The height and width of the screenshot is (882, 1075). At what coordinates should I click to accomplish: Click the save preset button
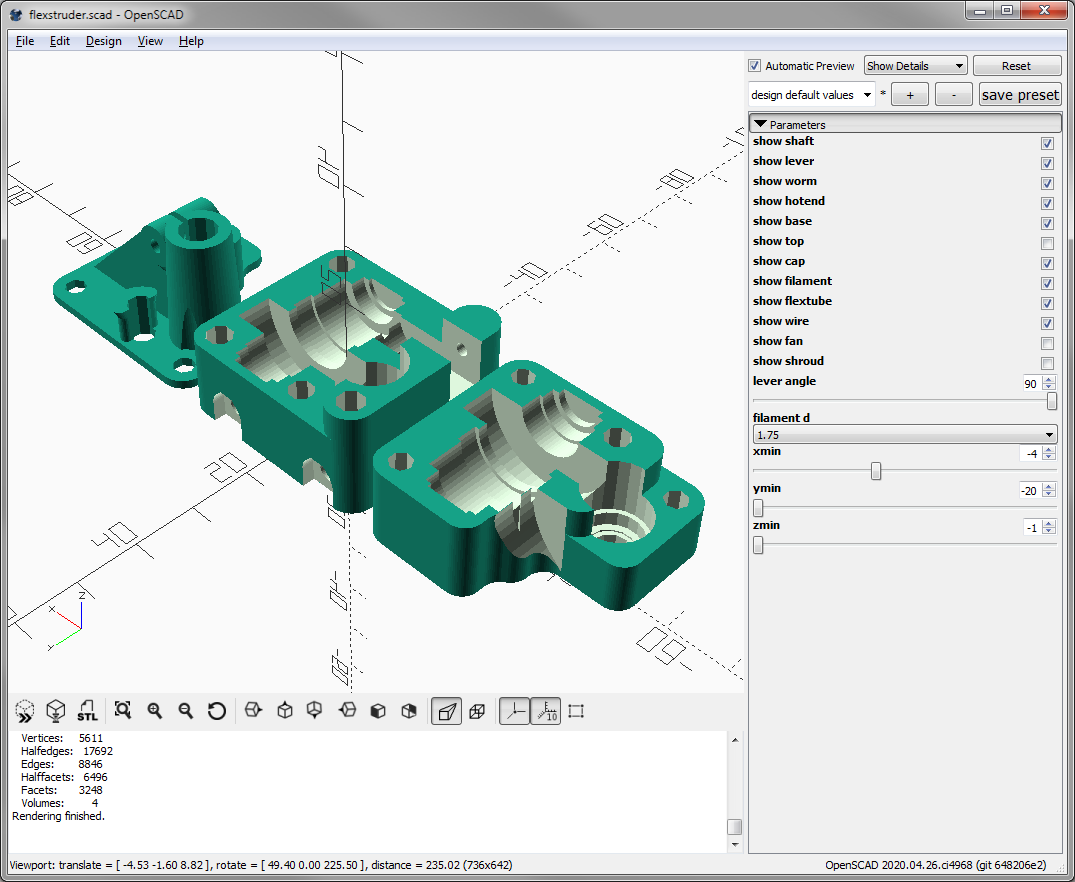click(1019, 95)
